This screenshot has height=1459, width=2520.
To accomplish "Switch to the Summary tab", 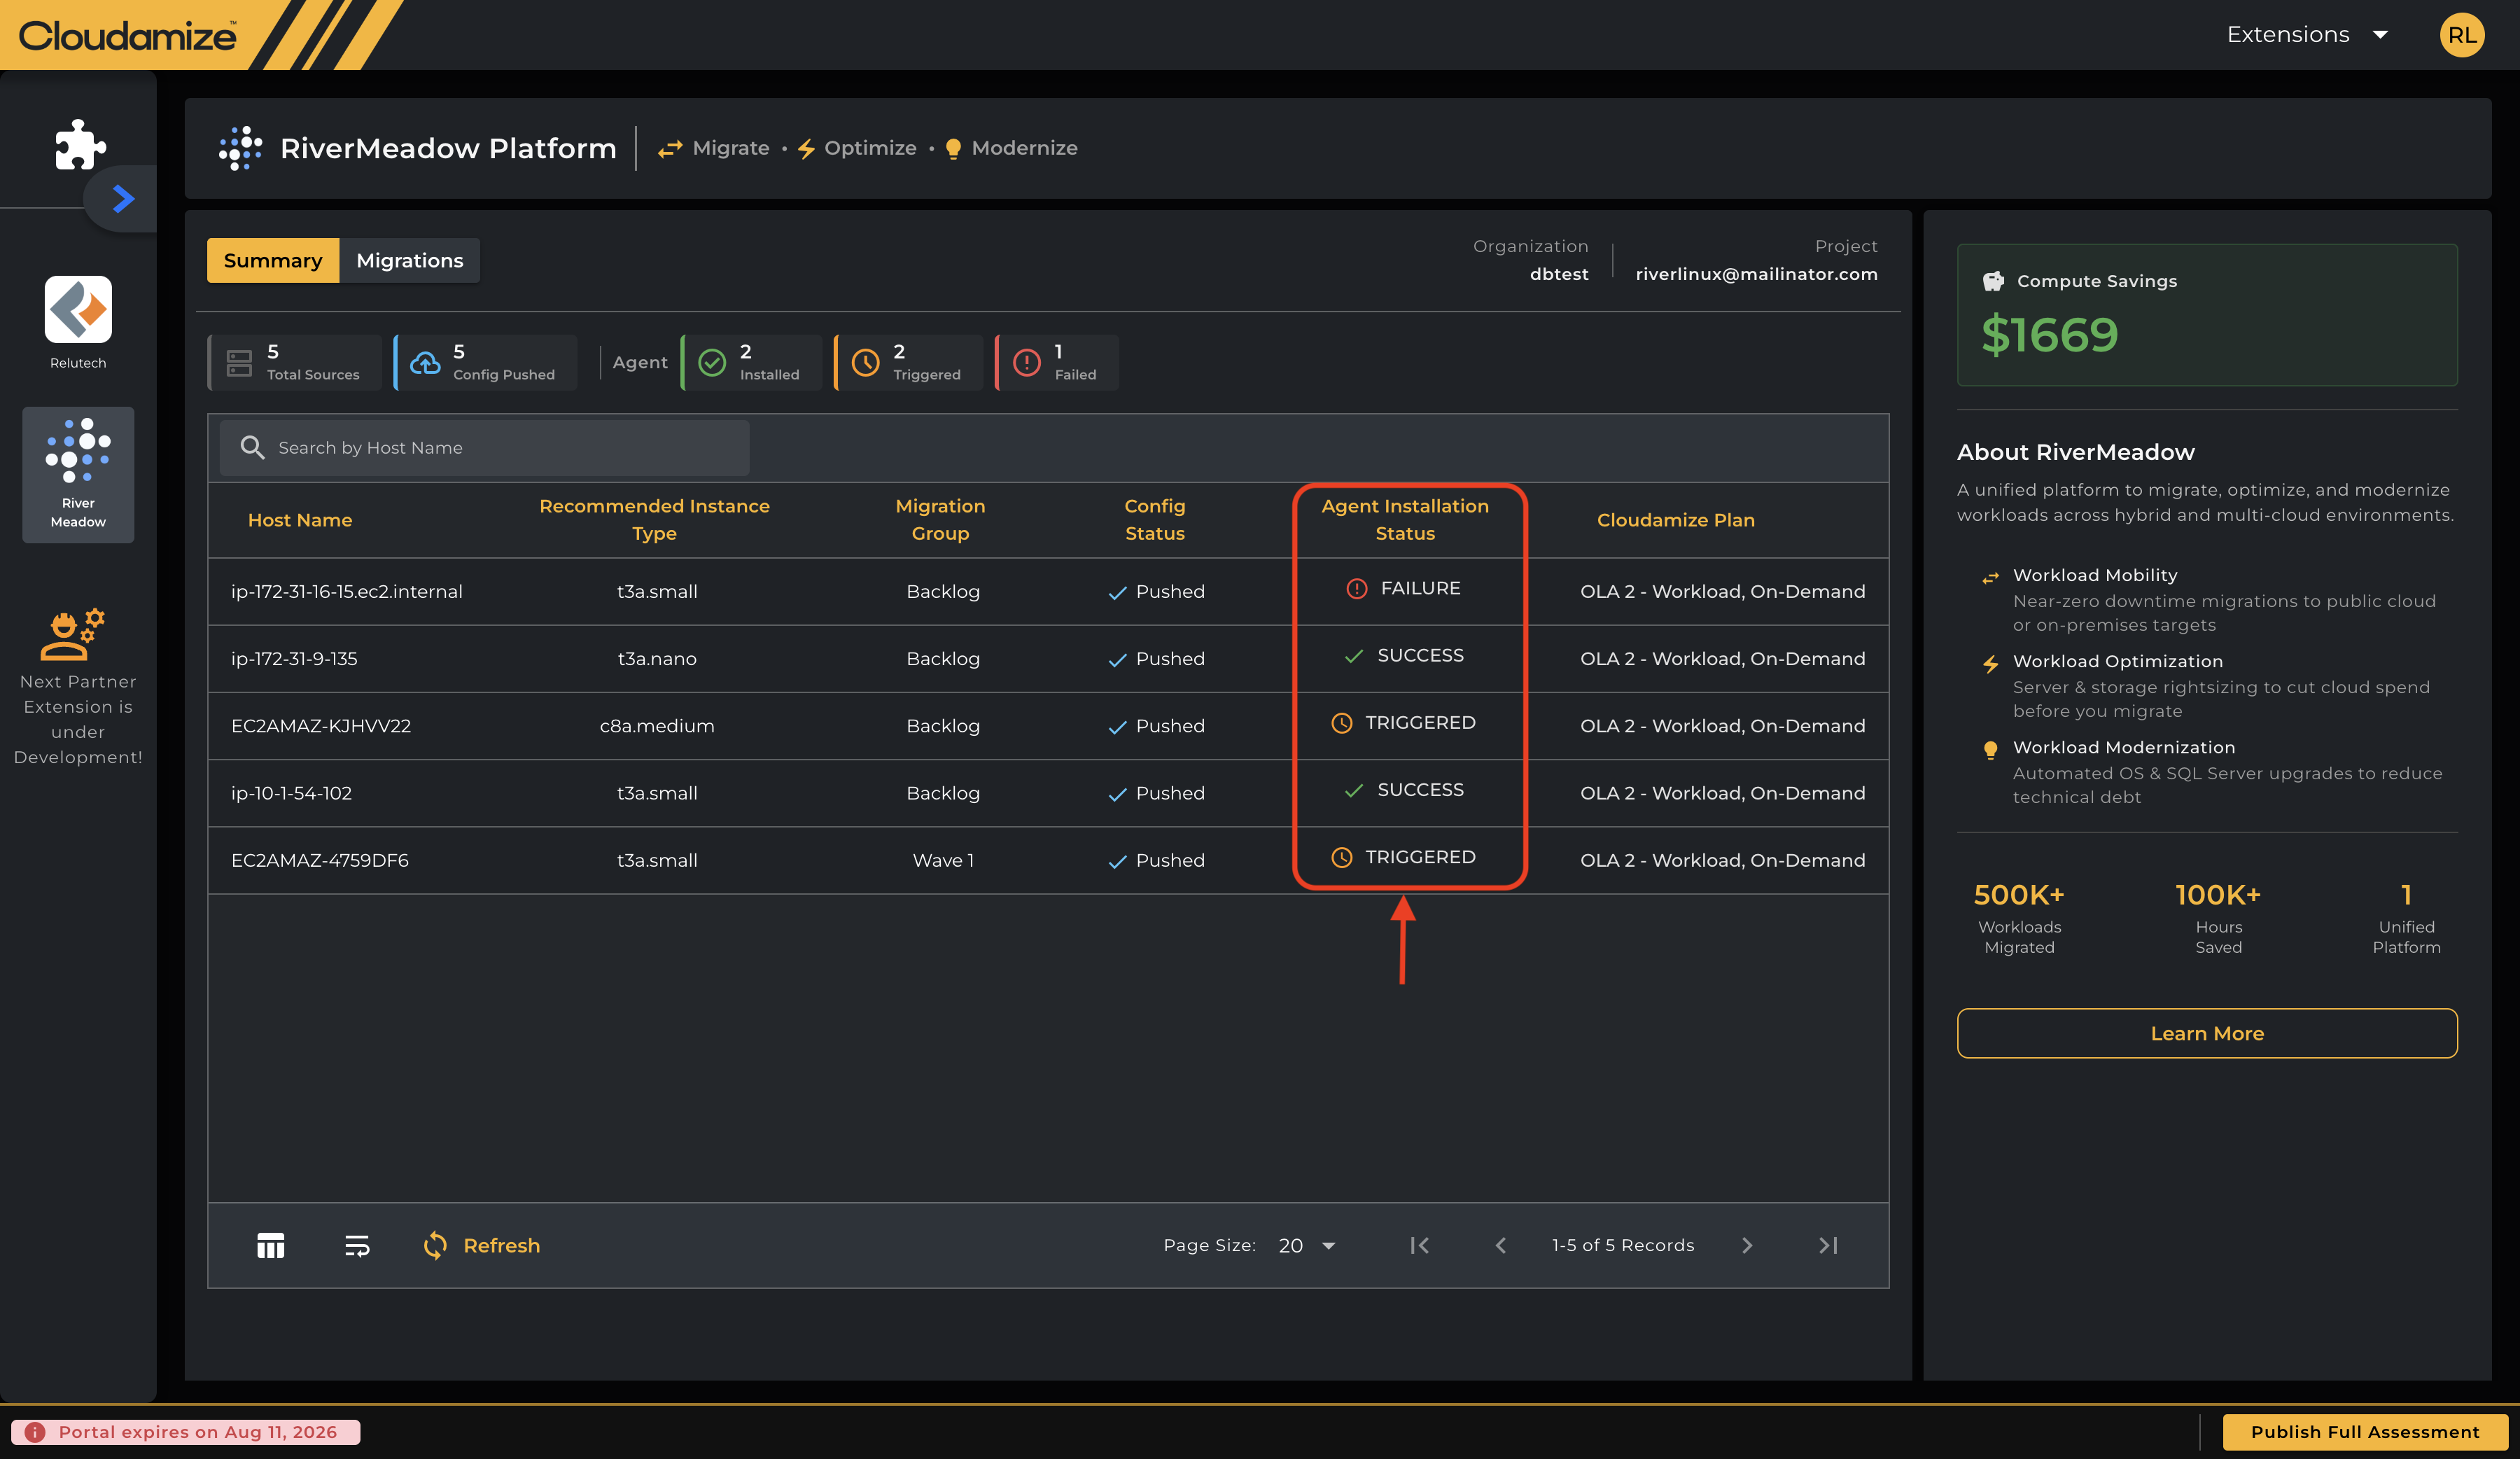I will click(273, 260).
